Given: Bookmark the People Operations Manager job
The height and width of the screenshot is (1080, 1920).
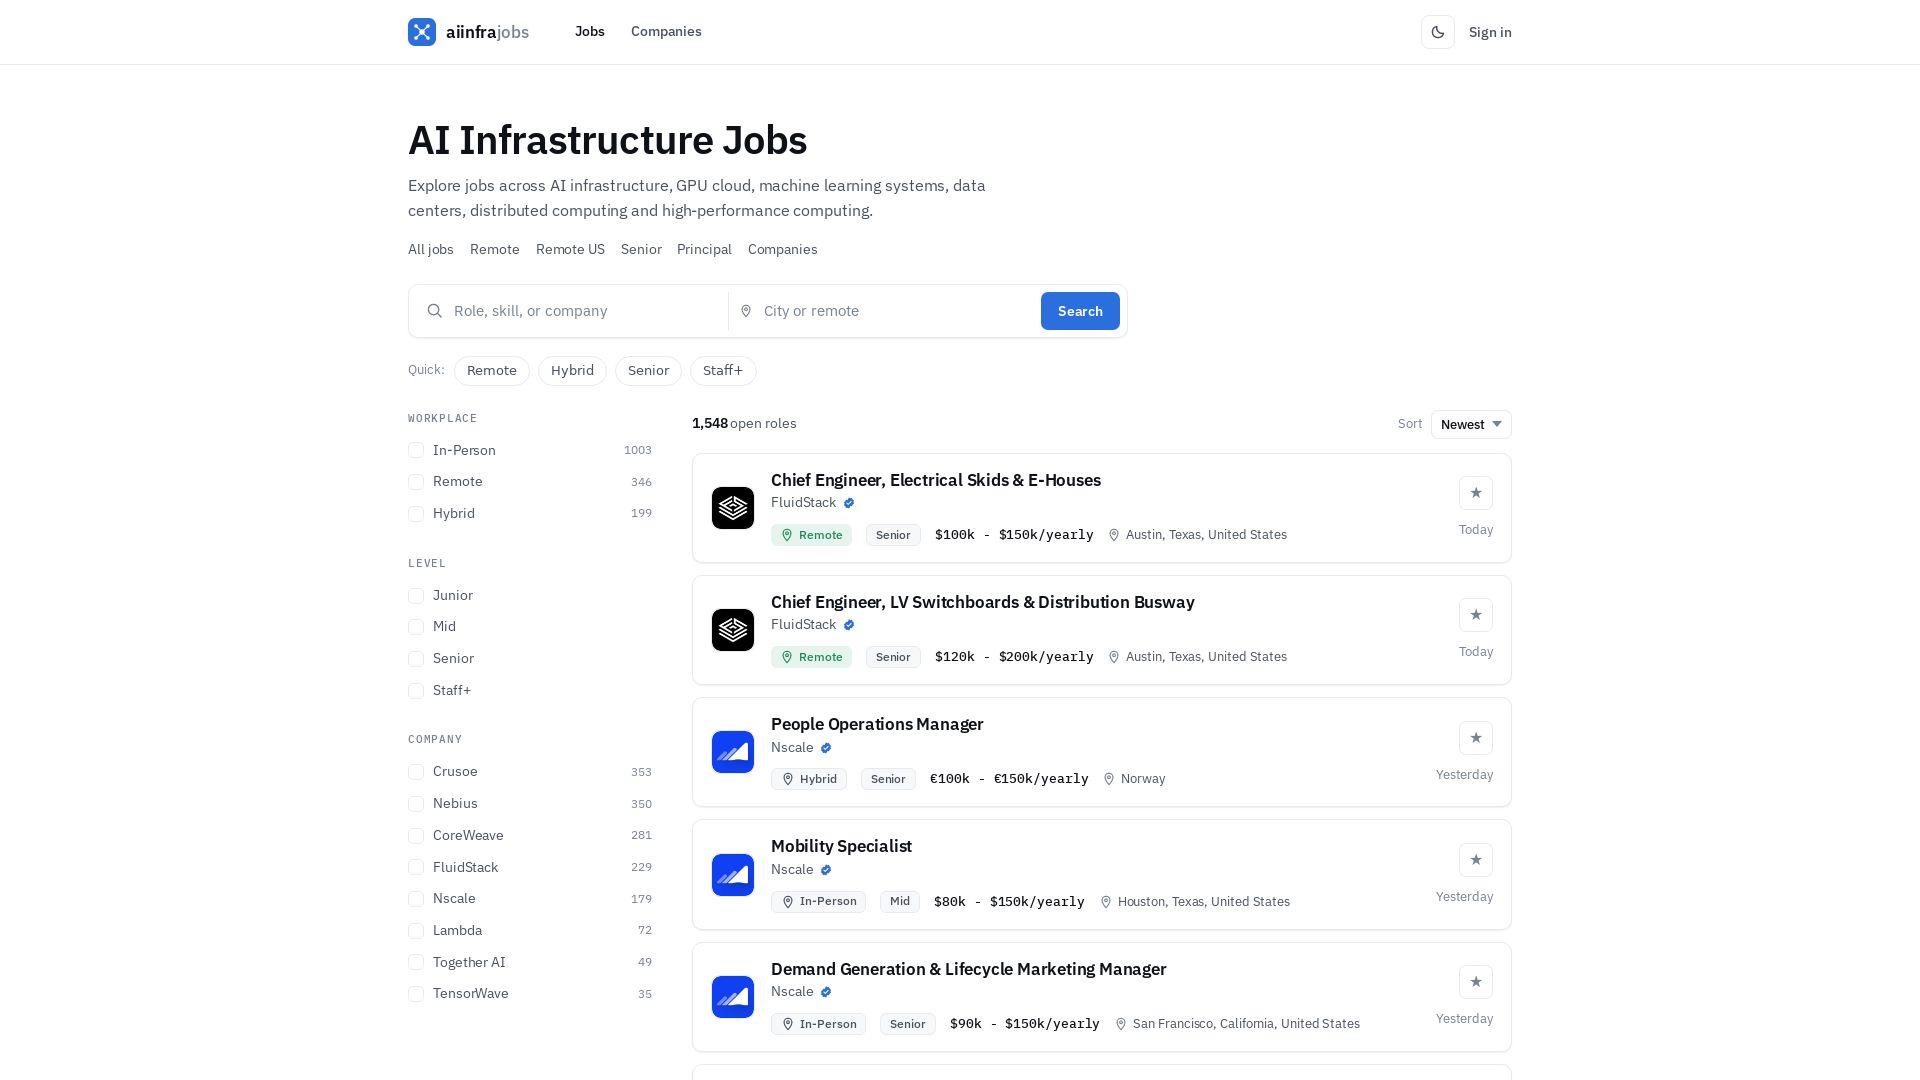Looking at the screenshot, I should [1476, 738].
